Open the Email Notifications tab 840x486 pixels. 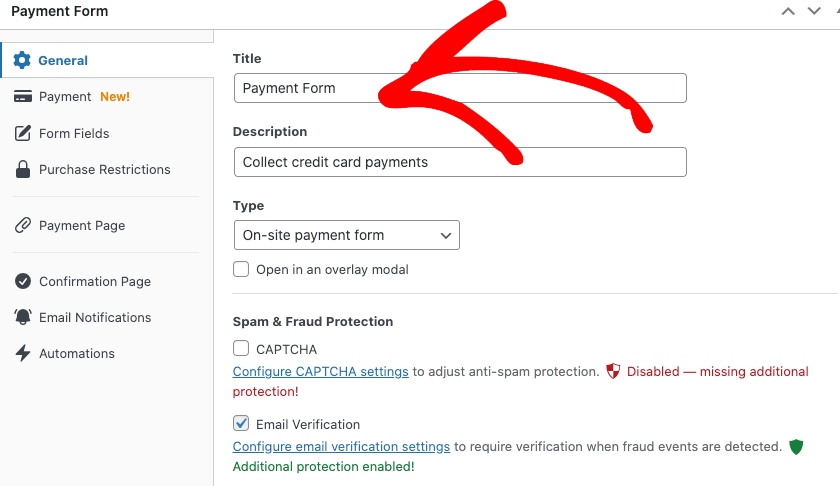point(95,318)
